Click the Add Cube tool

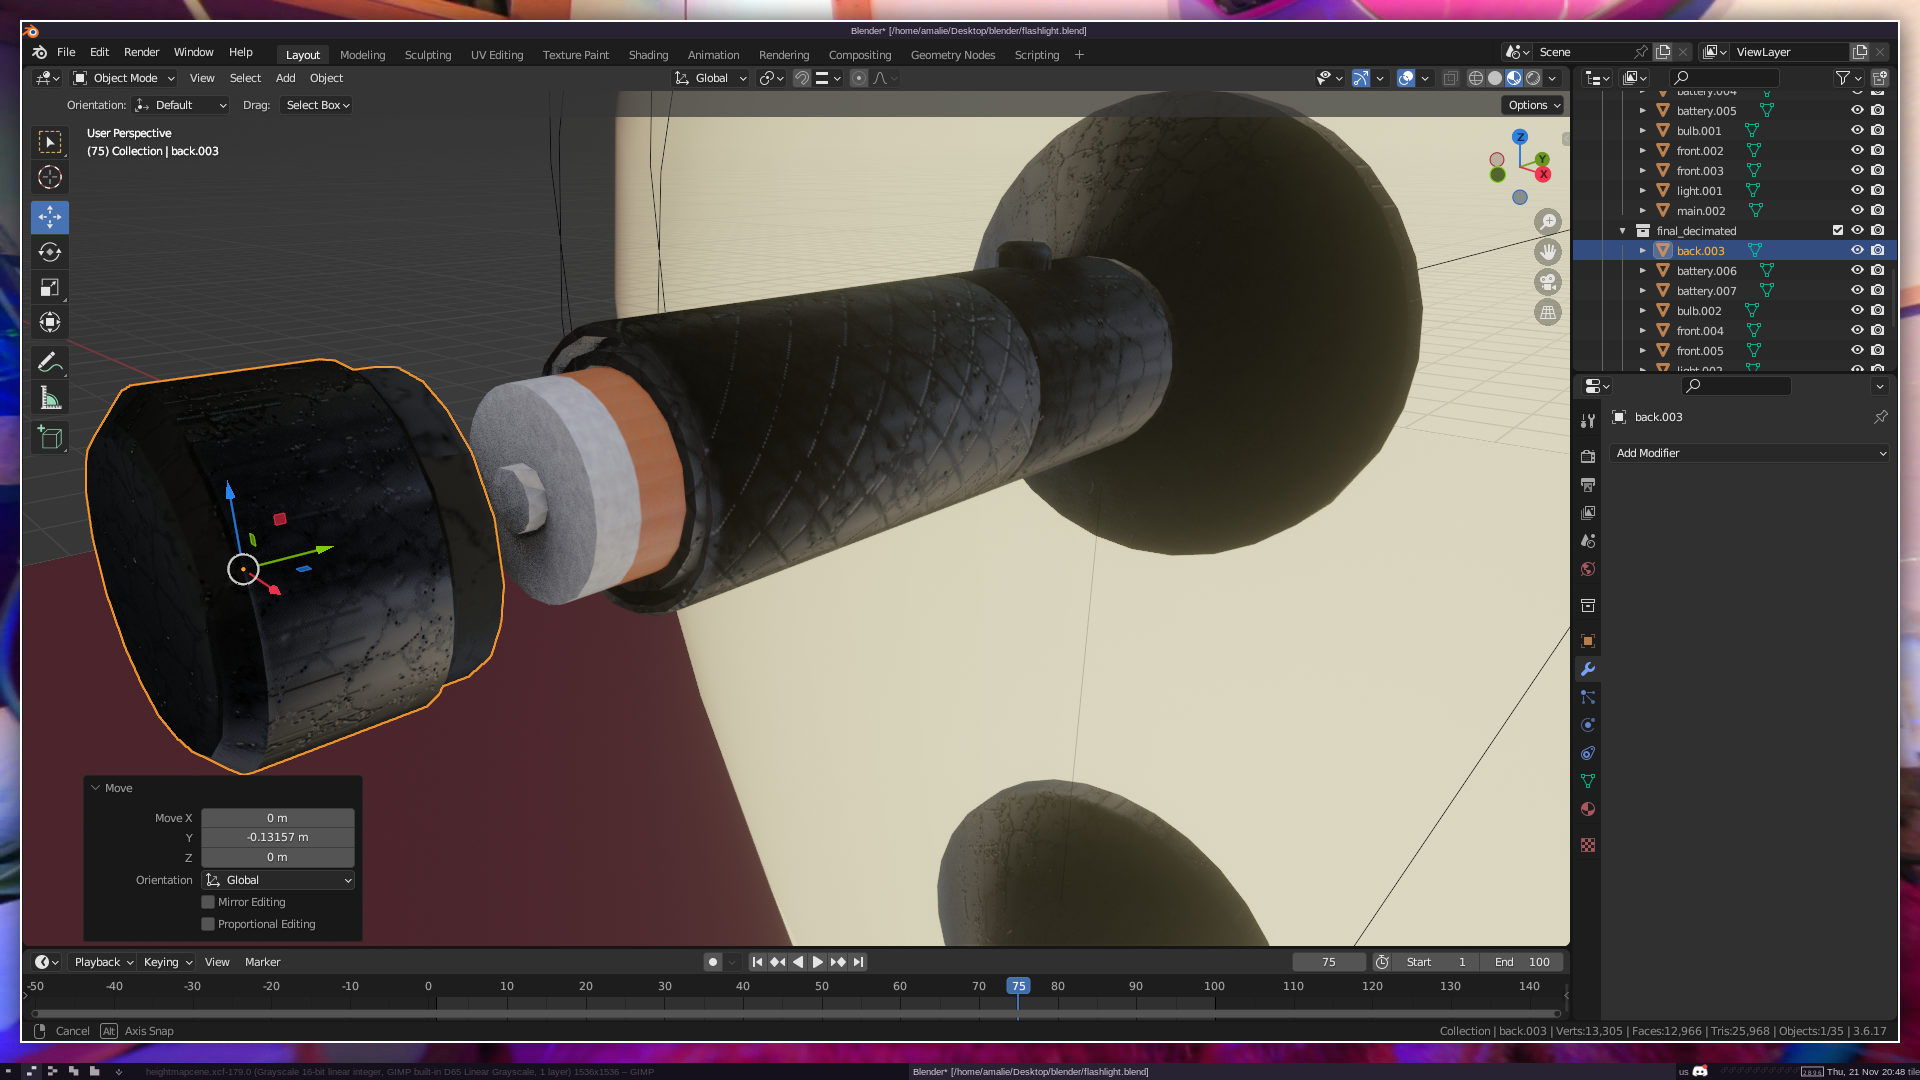pos(50,437)
